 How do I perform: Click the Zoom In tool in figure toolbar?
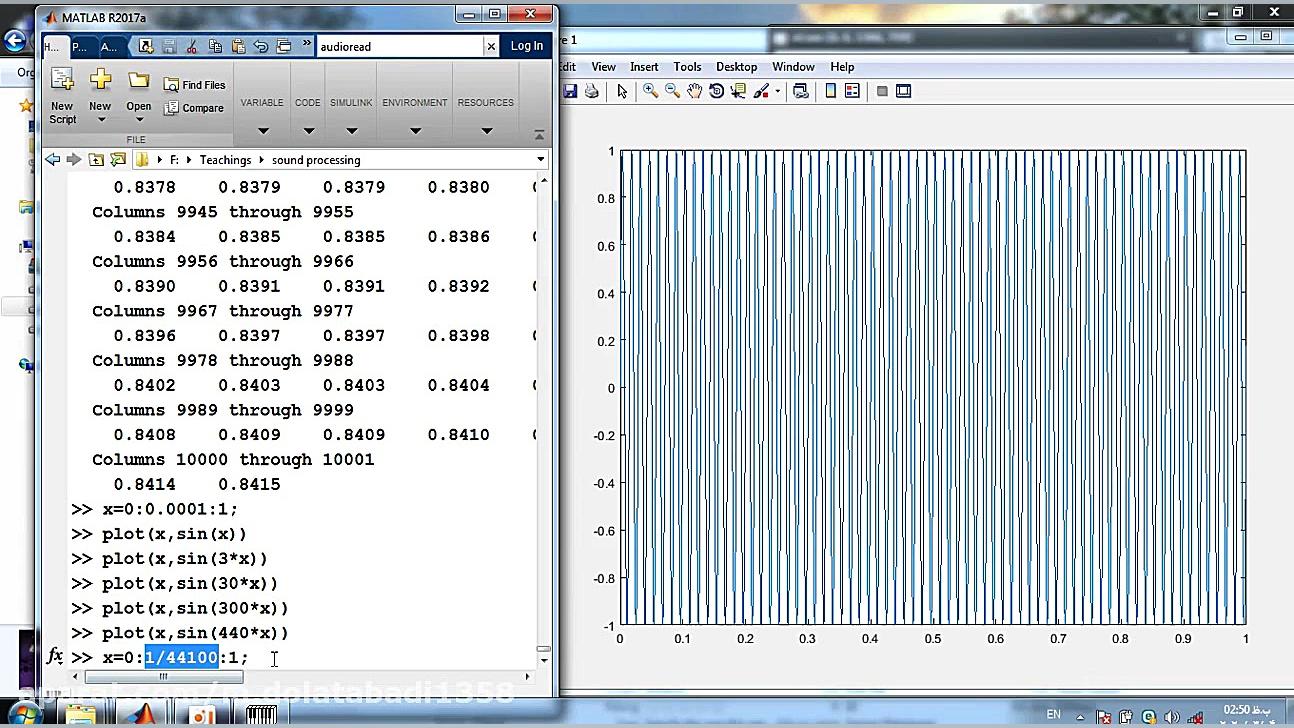[x=650, y=91]
